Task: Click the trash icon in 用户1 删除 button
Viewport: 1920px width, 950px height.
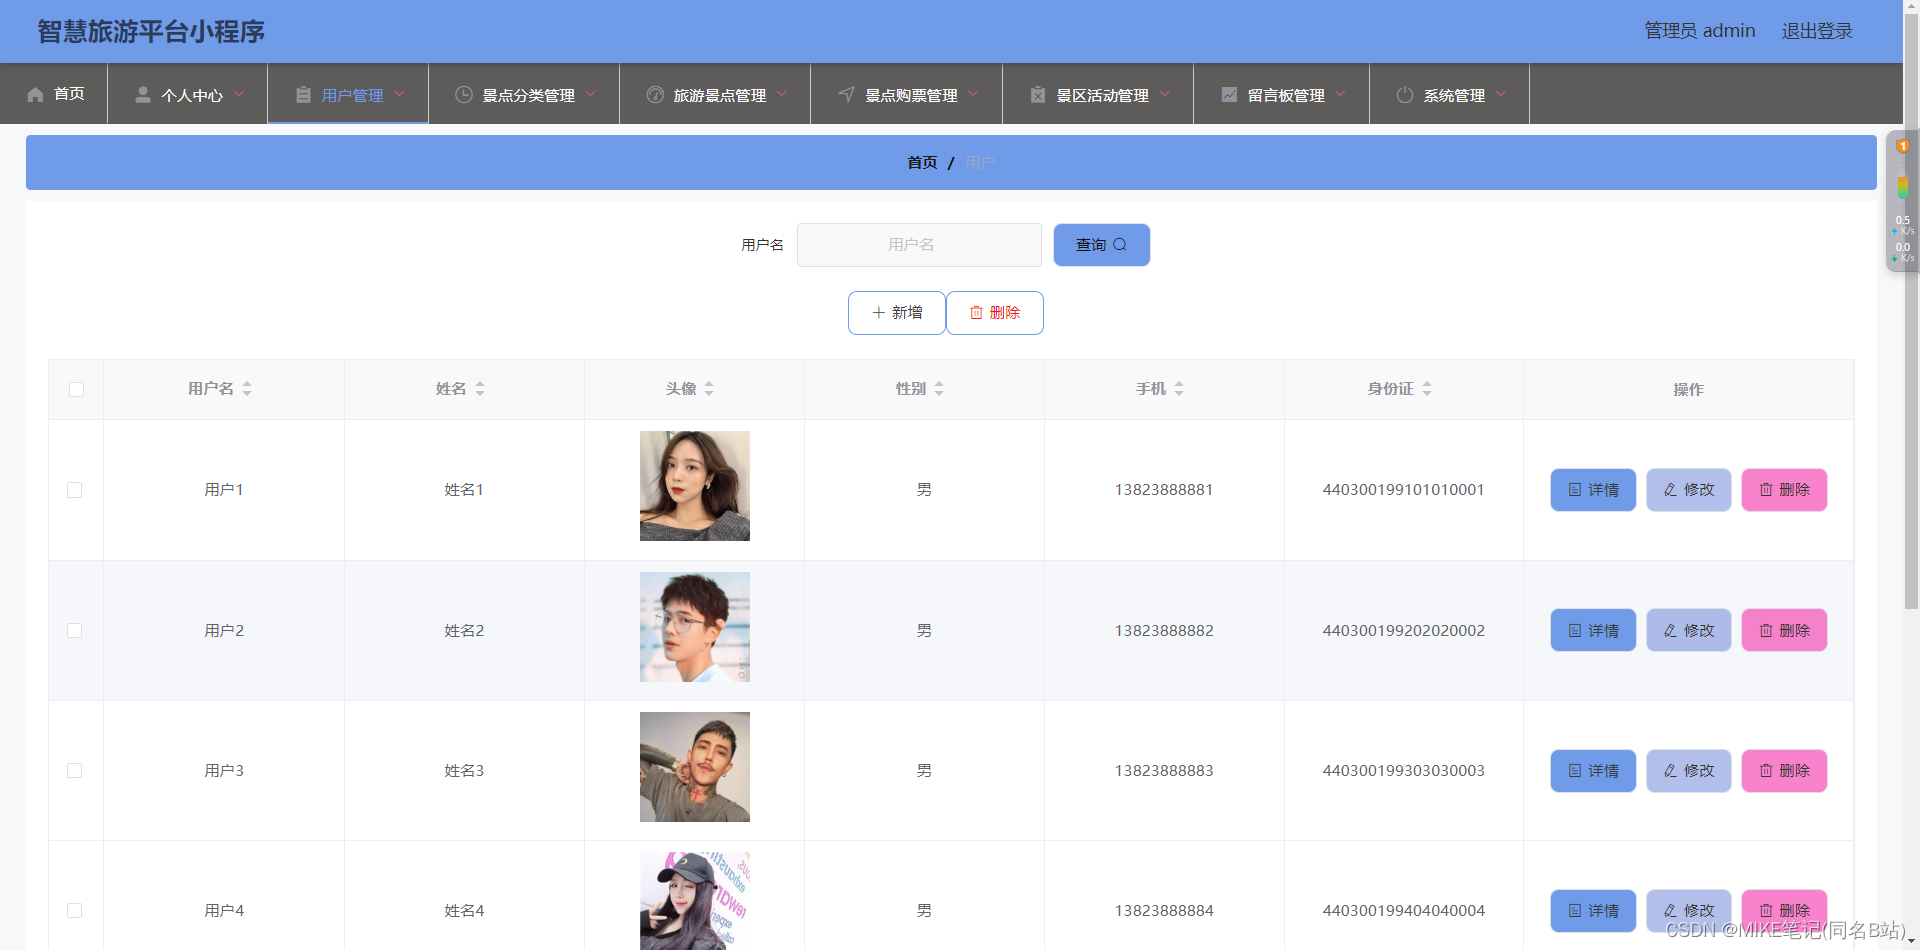Action: click(1766, 490)
